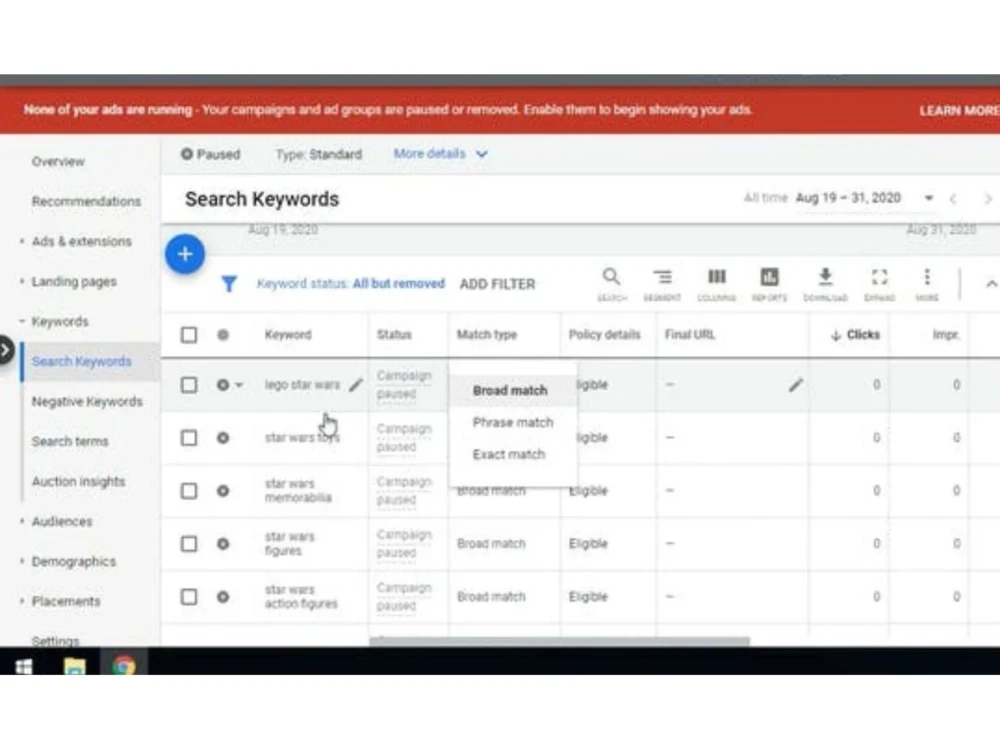The width and height of the screenshot is (1000, 750).
Task: Expand More details chevron
Action: click(x=482, y=154)
